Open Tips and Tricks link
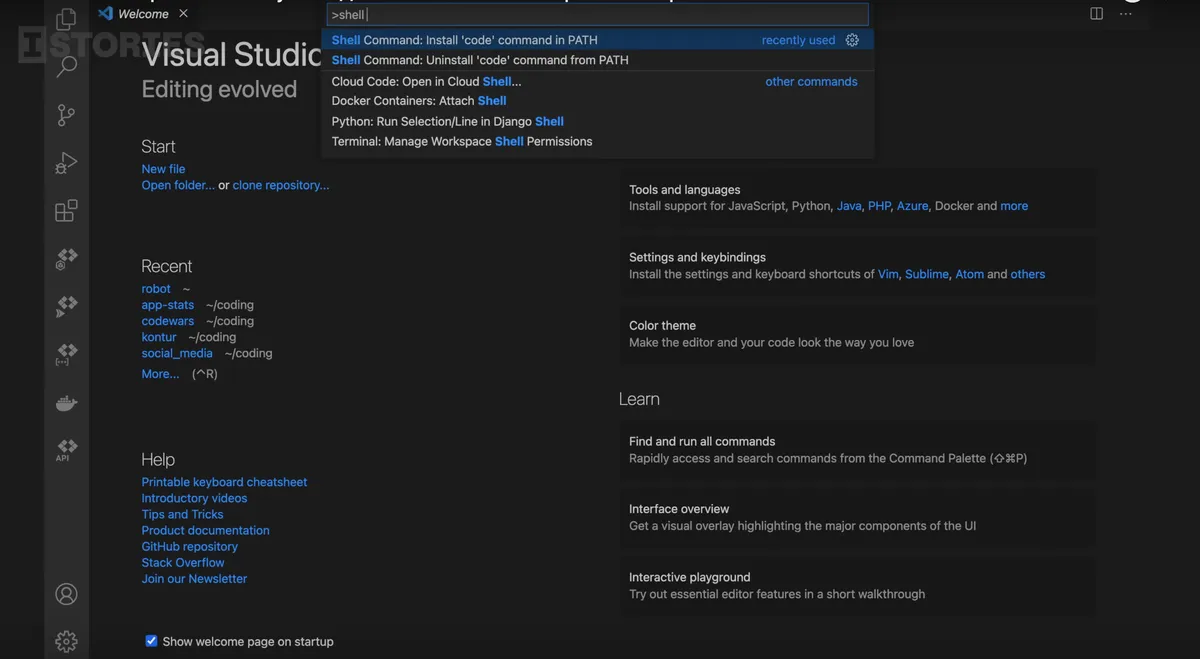This screenshot has width=1200, height=659. [x=182, y=514]
